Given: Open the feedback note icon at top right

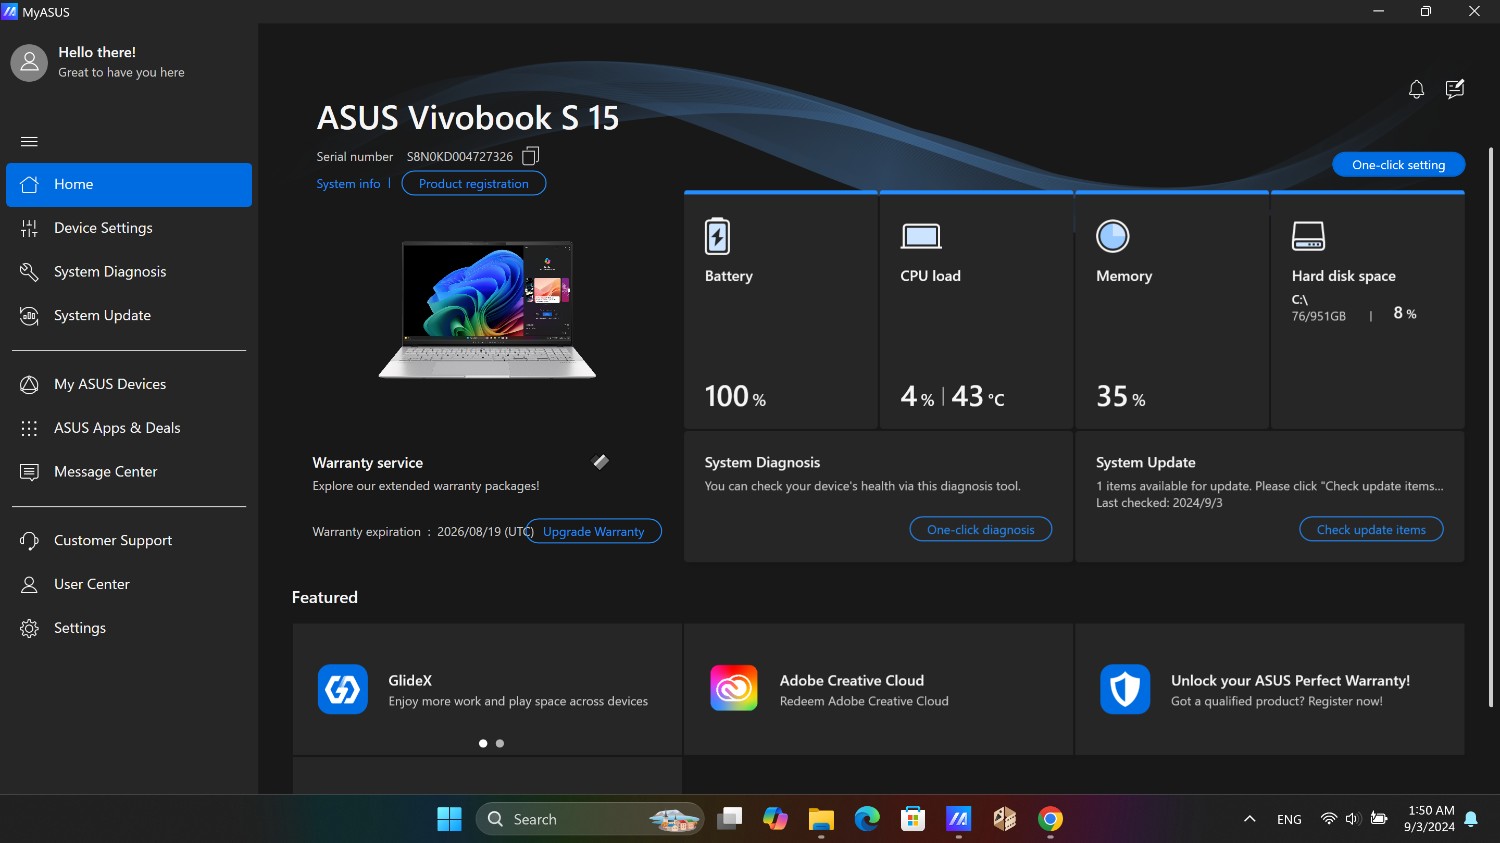Looking at the screenshot, I should click(1455, 89).
